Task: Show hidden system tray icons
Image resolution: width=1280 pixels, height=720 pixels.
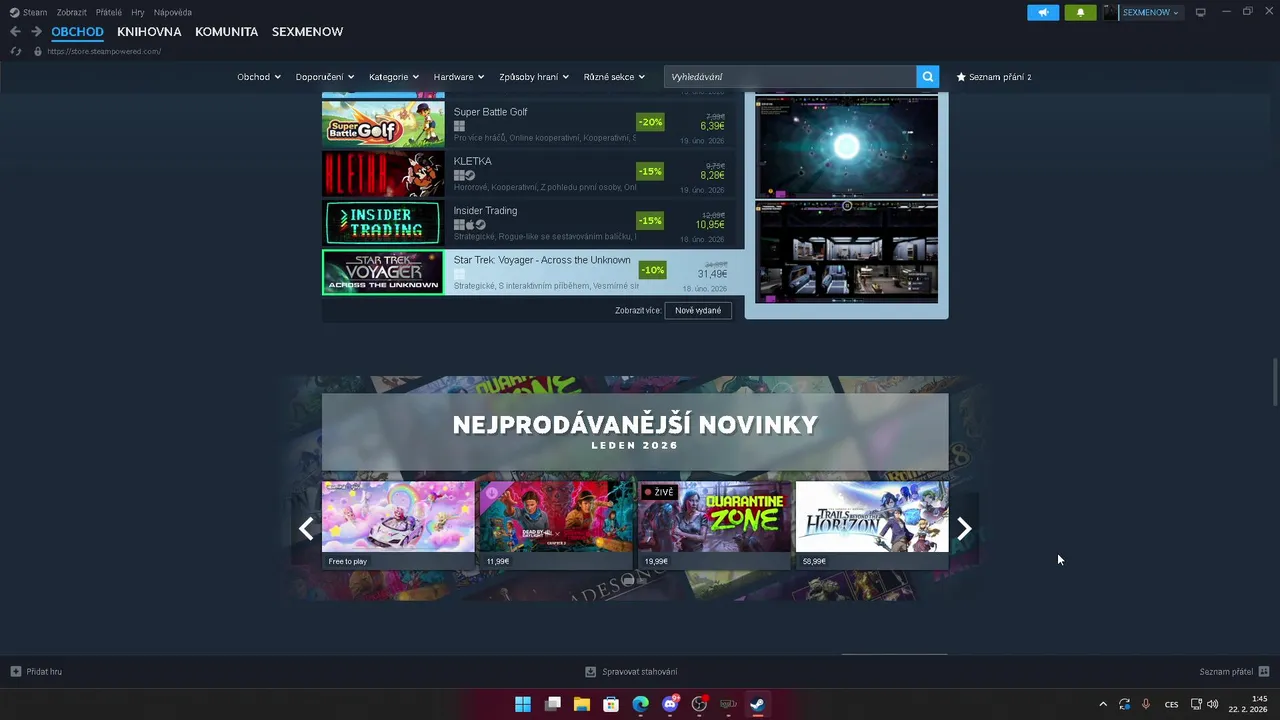Action: coord(1103,704)
